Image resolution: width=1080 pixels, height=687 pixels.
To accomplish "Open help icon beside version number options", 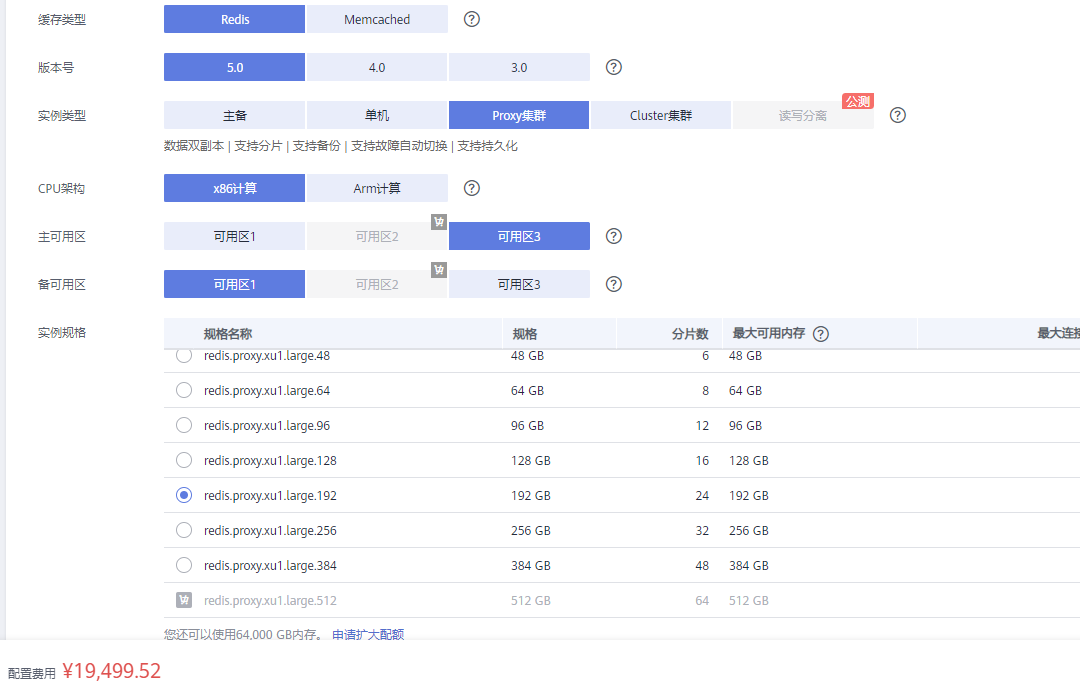I will click(x=614, y=68).
